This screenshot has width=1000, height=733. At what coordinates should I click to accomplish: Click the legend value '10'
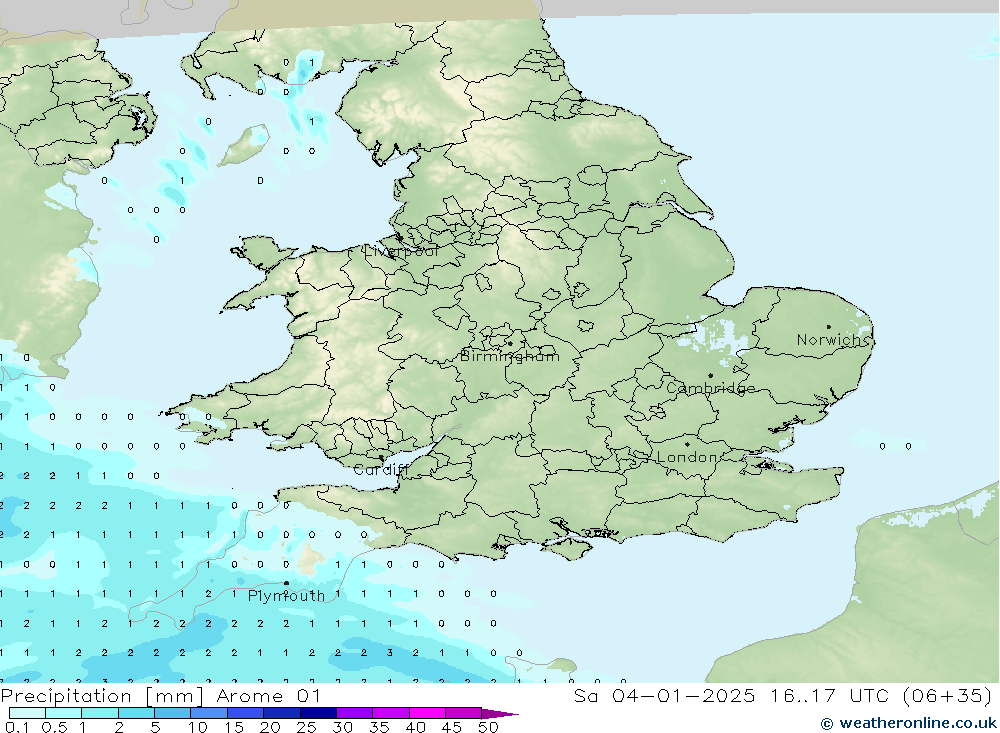[x=198, y=727]
